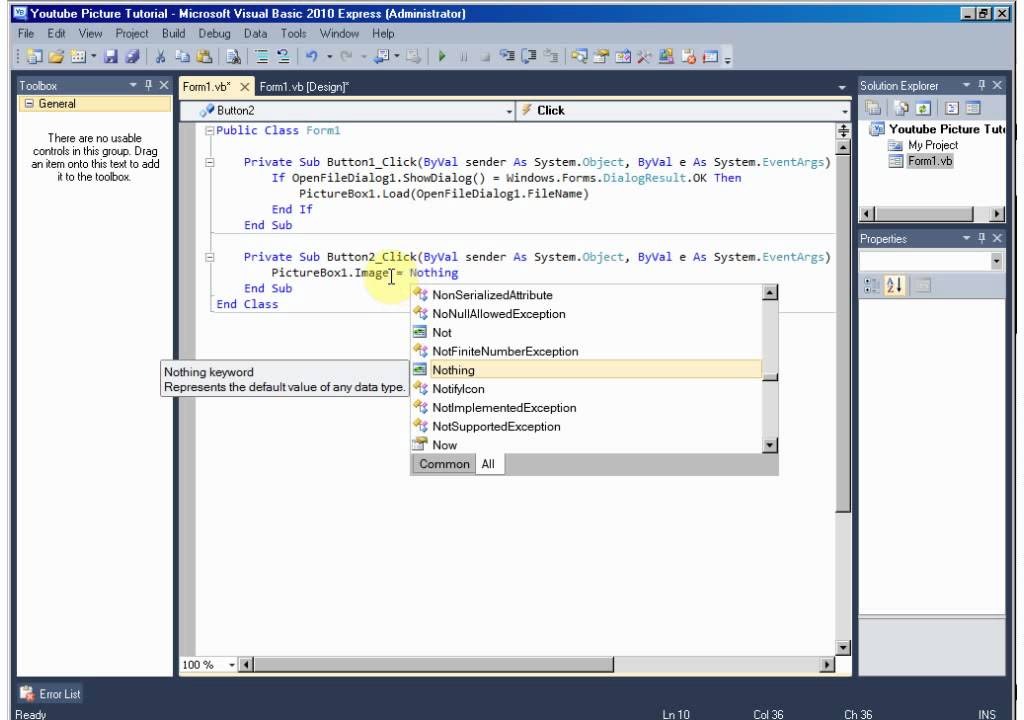Select Nothing in the IntelliSense list
The height and width of the screenshot is (720, 1024).
(586, 370)
